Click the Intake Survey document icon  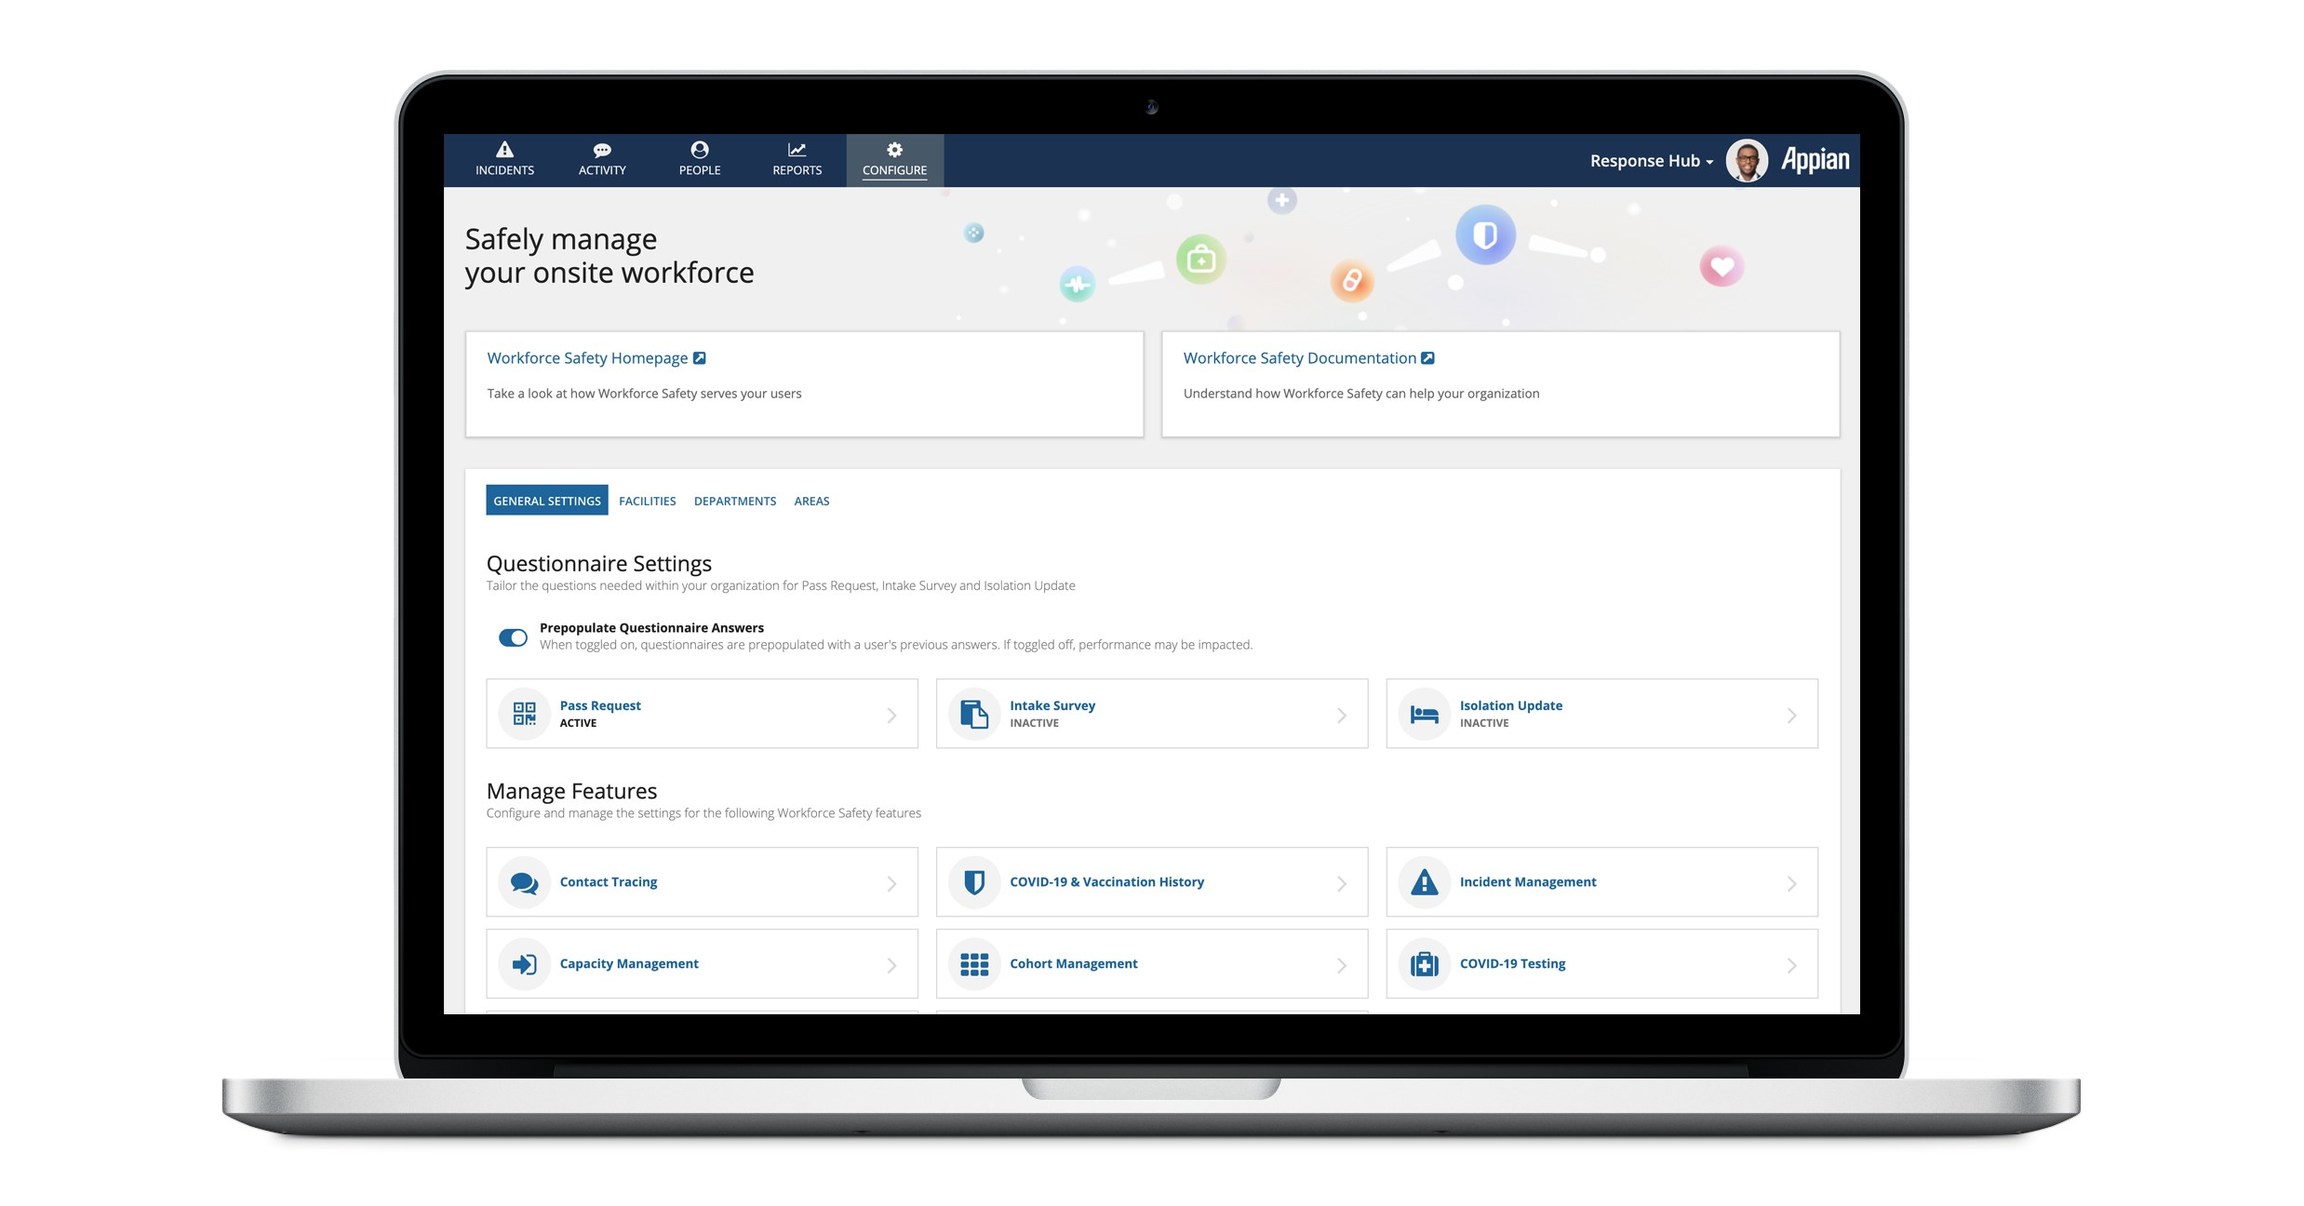[x=974, y=714]
